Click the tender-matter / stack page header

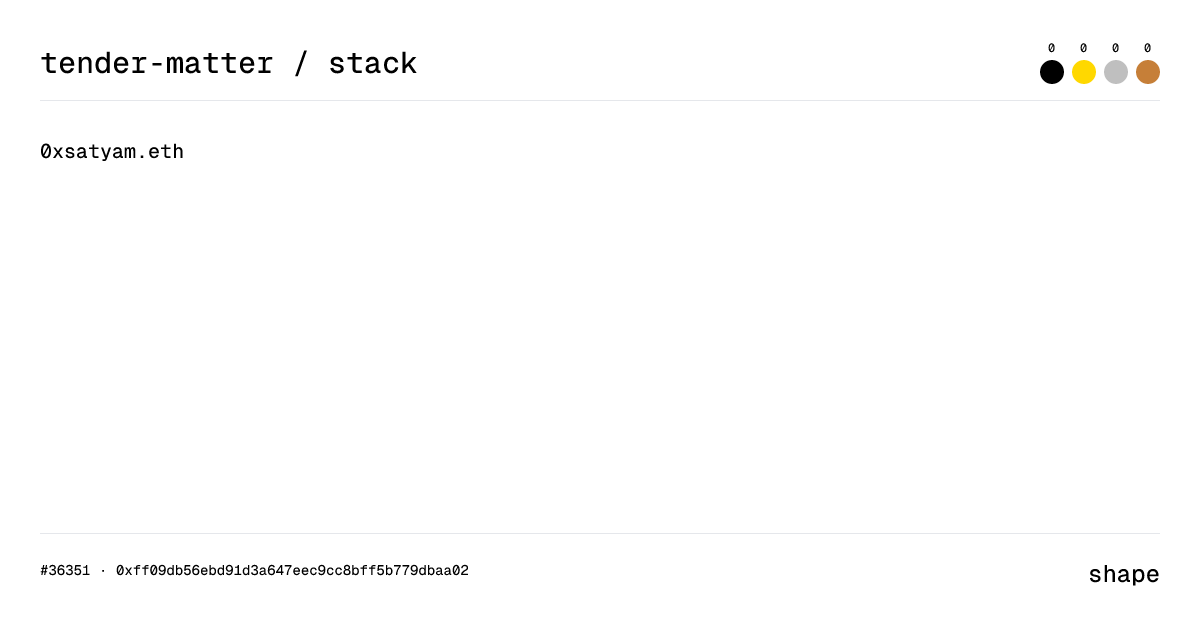(228, 63)
